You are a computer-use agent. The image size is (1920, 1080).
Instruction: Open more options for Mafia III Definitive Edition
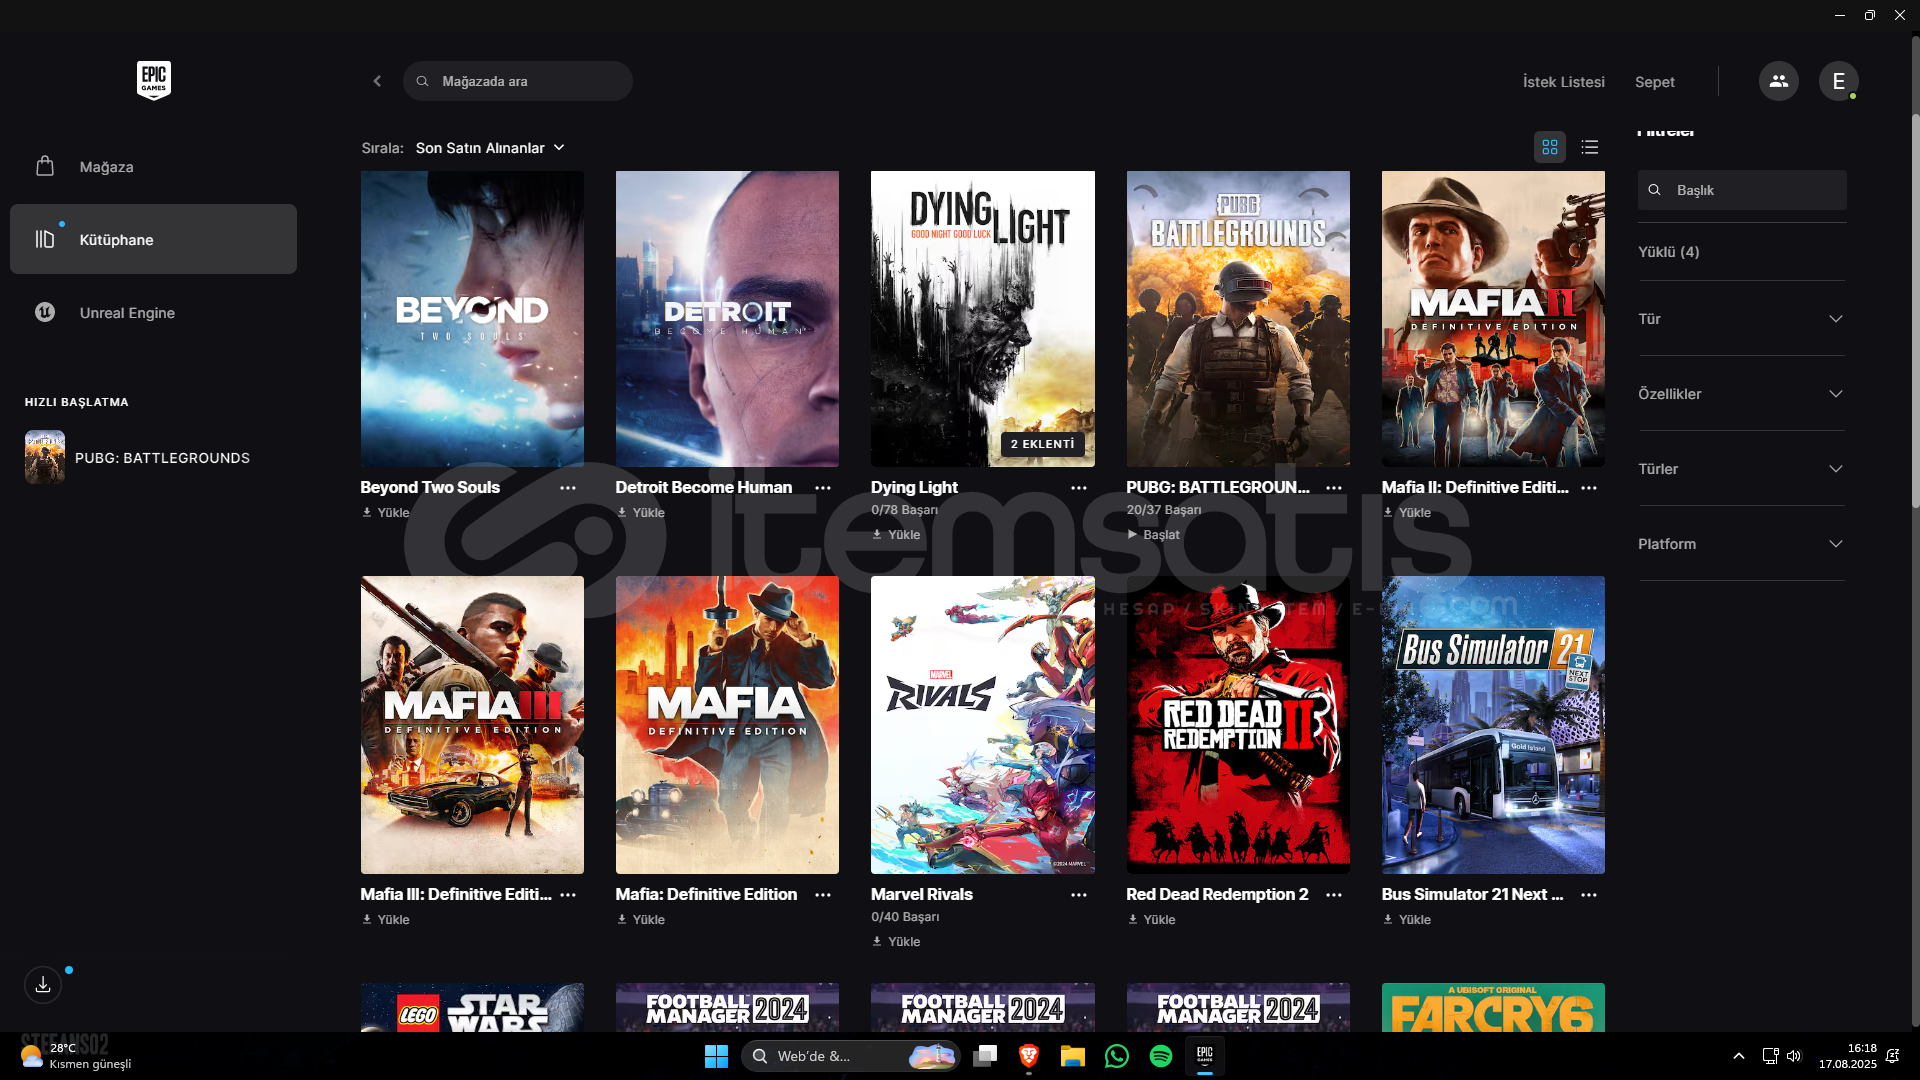568,895
